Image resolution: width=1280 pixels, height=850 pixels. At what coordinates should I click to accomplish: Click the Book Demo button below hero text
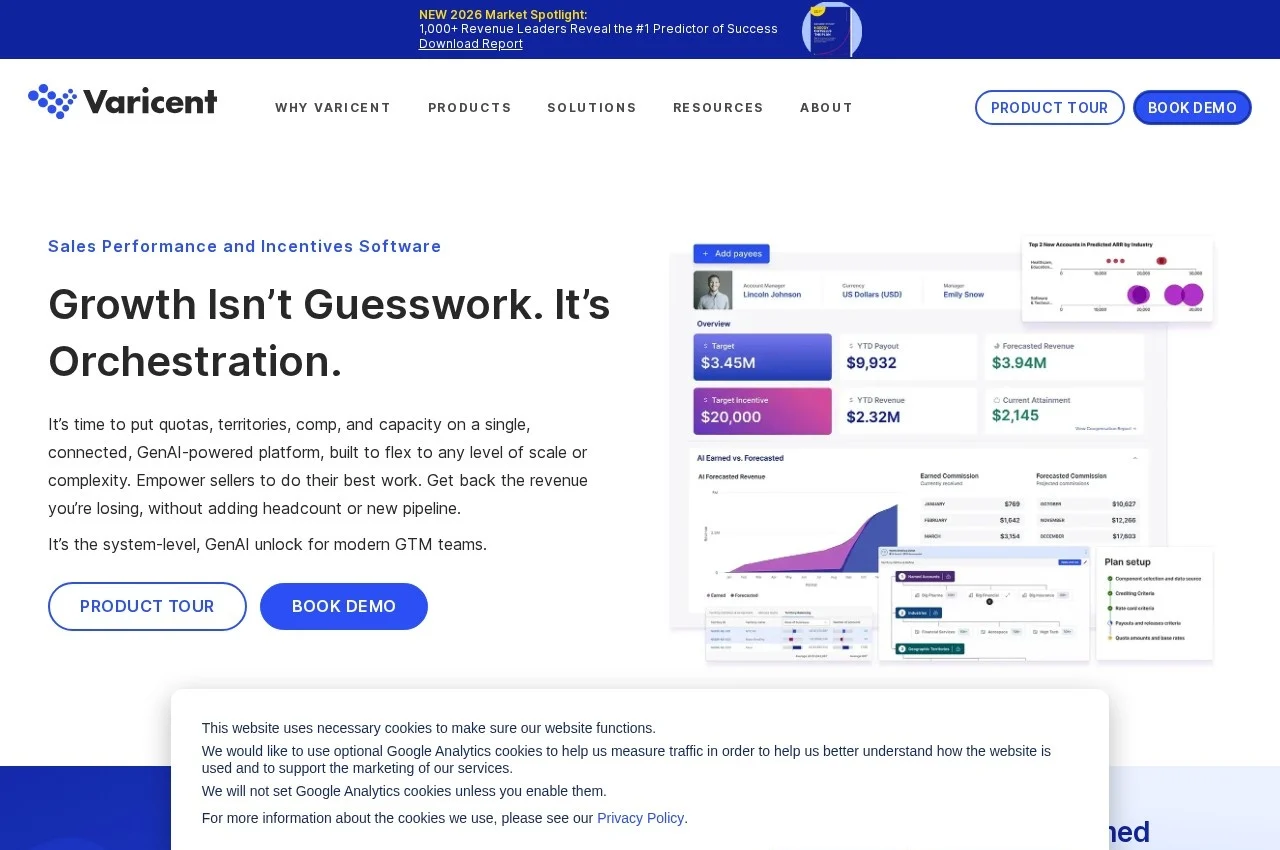(344, 606)
